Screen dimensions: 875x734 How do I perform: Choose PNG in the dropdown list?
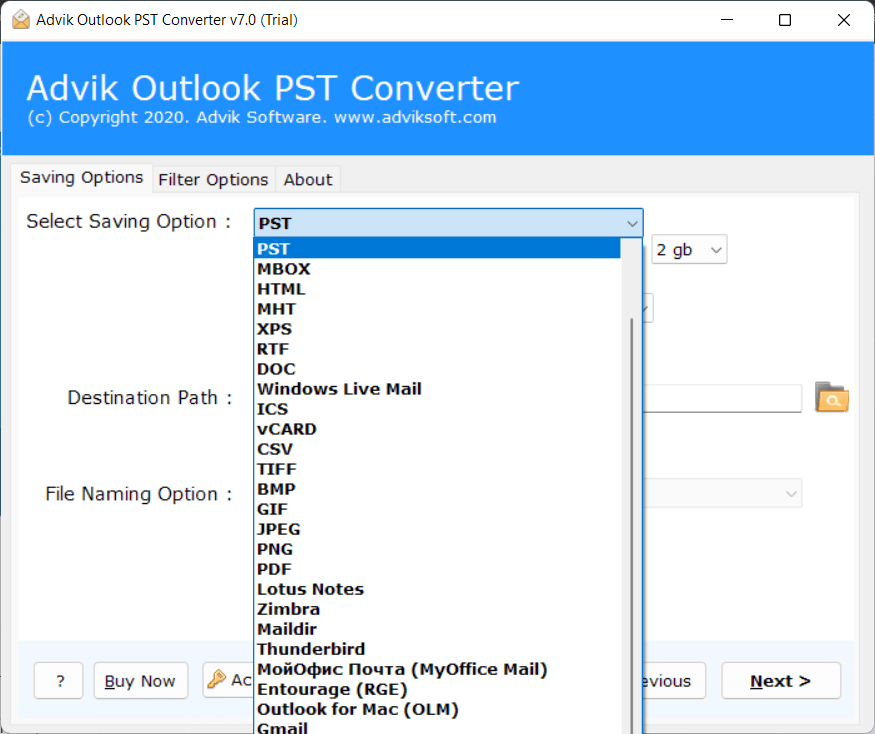pyautogui.click(x=437, y=549)
